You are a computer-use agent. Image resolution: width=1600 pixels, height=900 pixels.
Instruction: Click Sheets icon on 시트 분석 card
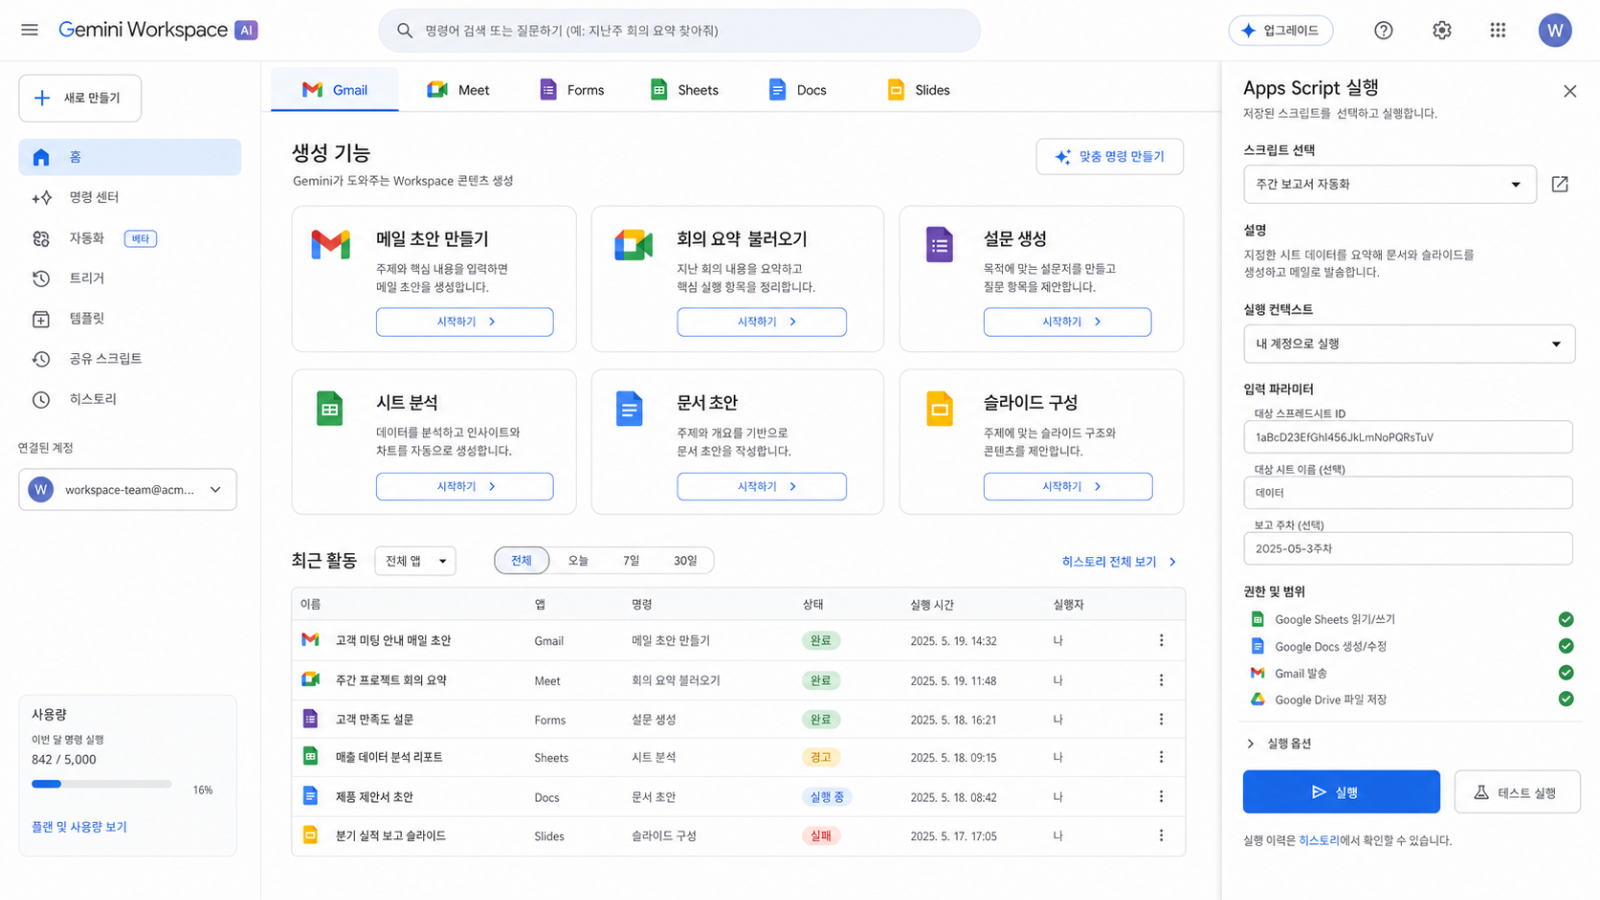pyautogui.click(x=330, y=408)
